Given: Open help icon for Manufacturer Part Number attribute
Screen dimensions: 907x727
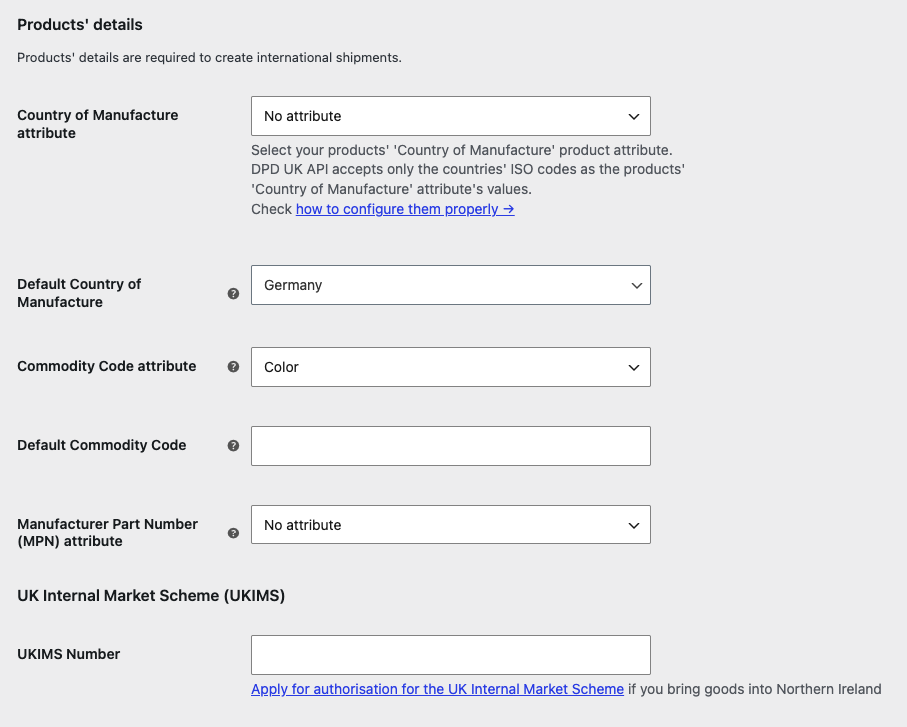Looking at the screenshot, I should coord(233,533).
